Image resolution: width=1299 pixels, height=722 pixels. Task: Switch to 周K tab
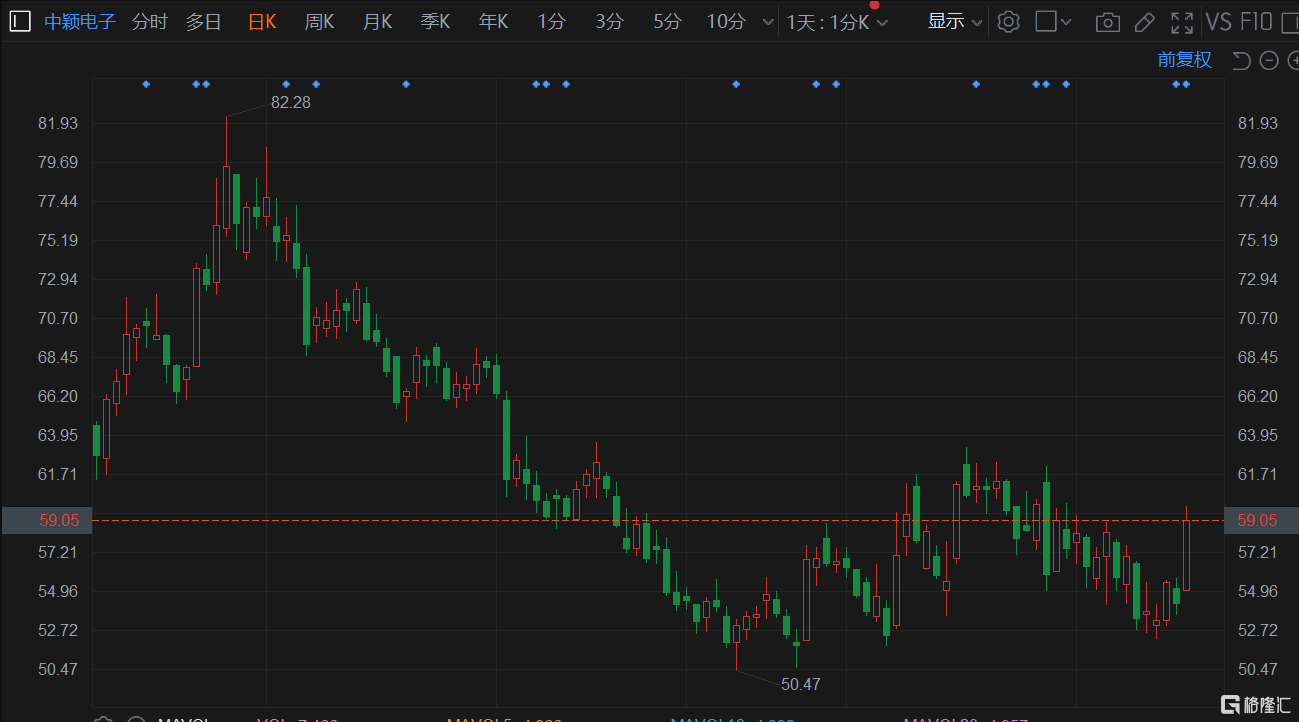(x=320, y=22)
